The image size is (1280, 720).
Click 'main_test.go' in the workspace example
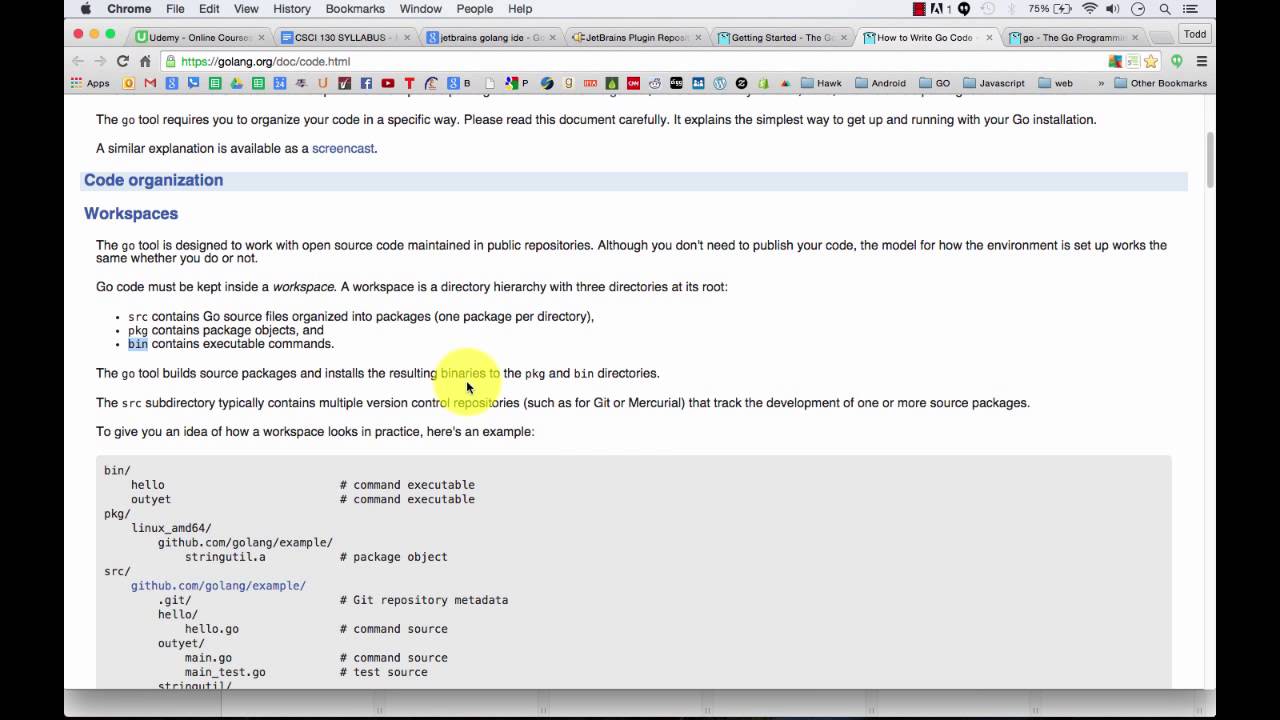[x=225, y=672]
